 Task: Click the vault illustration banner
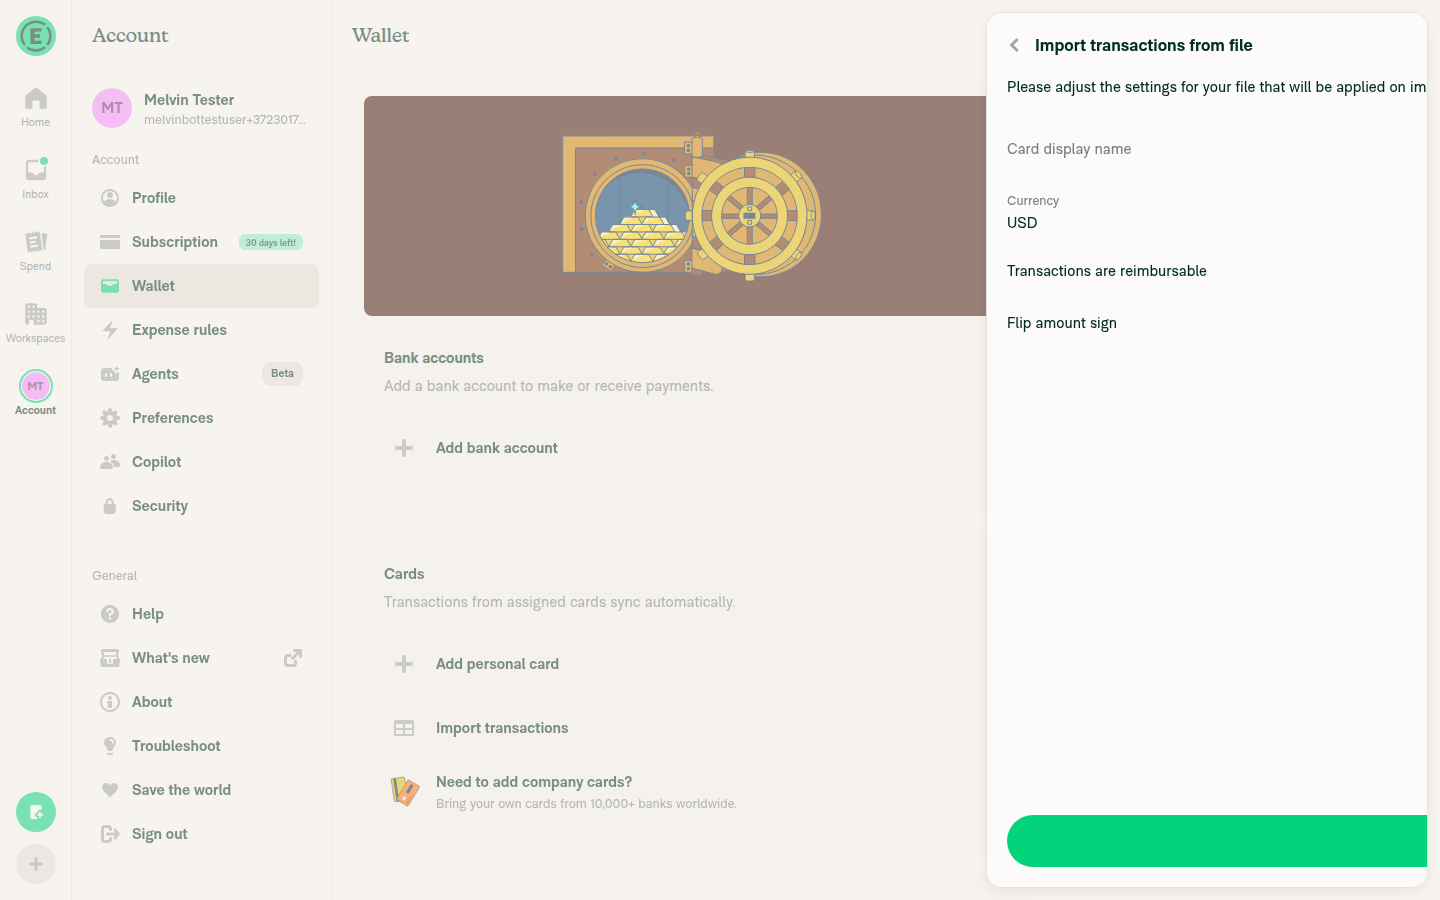(x=675, y=206)
